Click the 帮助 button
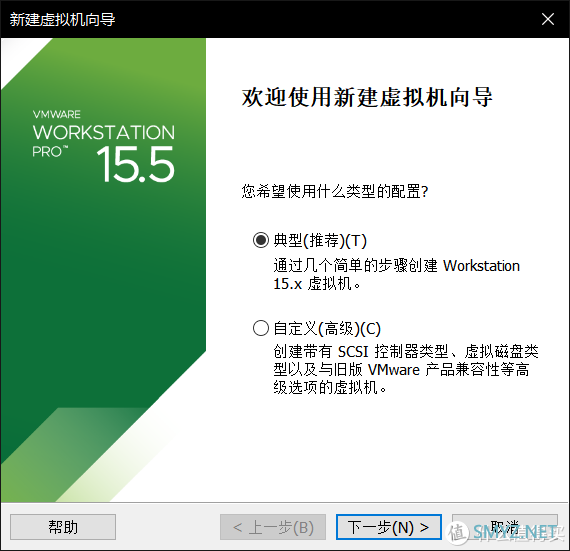The width and height of the screenshot is (570, 551). pyautogui.click(x=63, y=527)
